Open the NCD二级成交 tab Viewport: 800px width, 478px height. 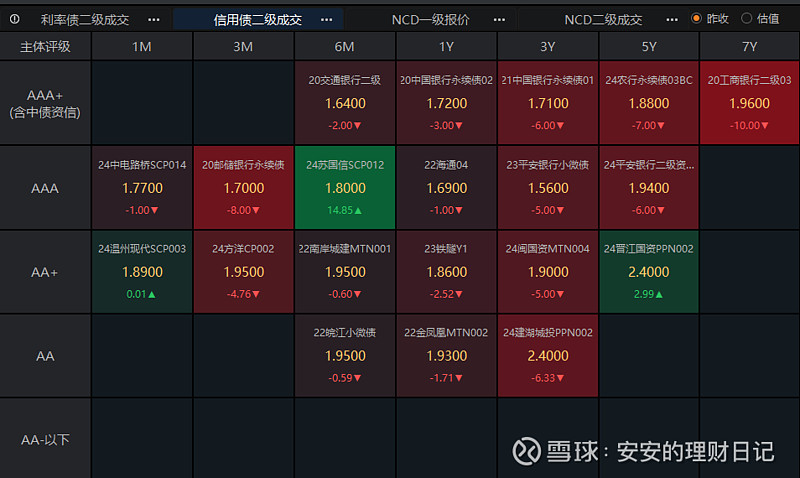603,20
